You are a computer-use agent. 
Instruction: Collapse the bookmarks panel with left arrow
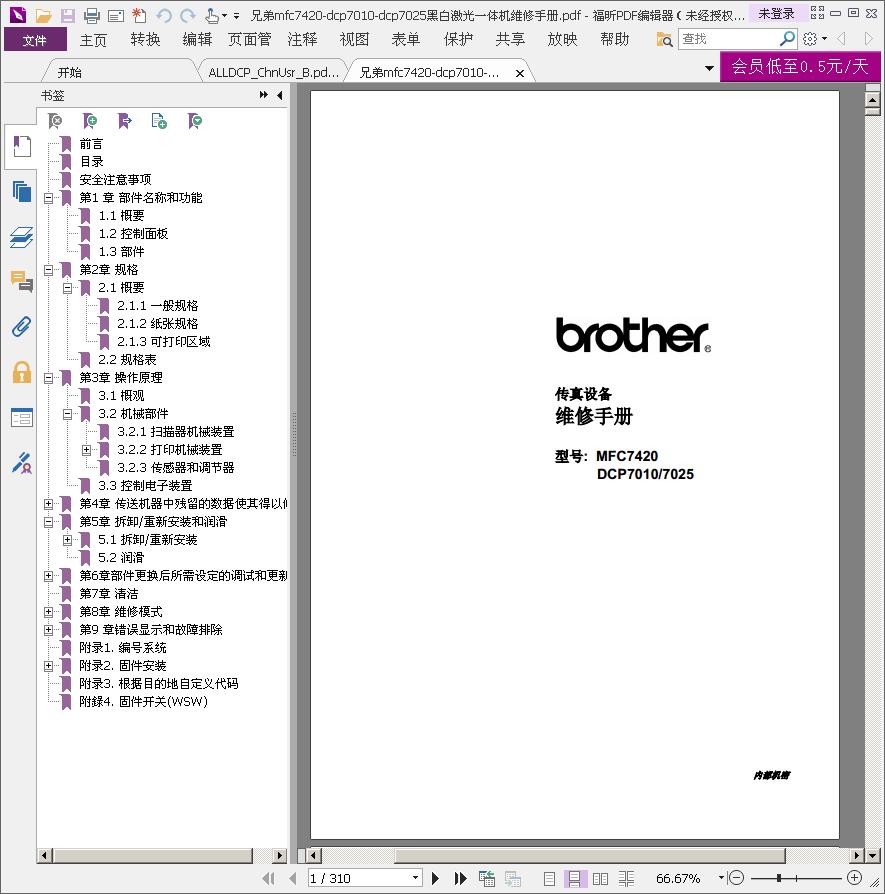(279, 95)
